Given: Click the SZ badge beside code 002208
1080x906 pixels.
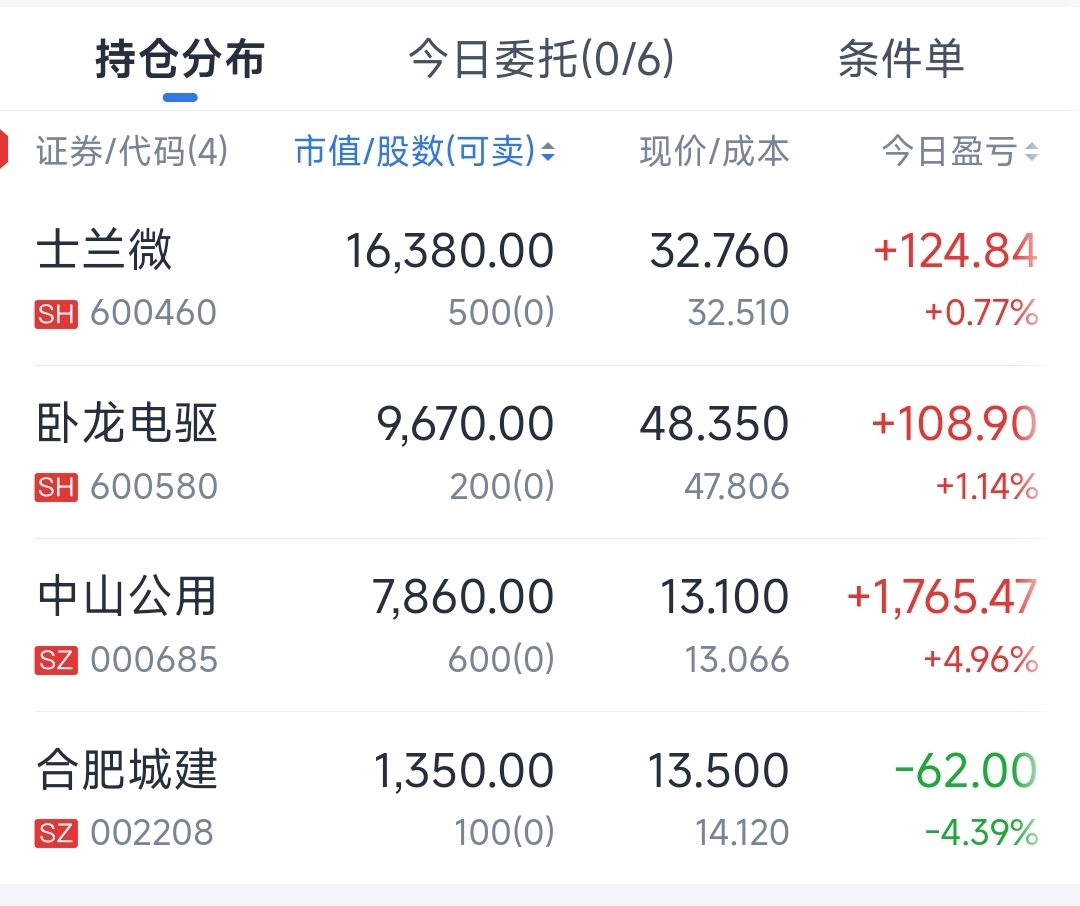Looking at the screenshot, I should coord(56,833).
